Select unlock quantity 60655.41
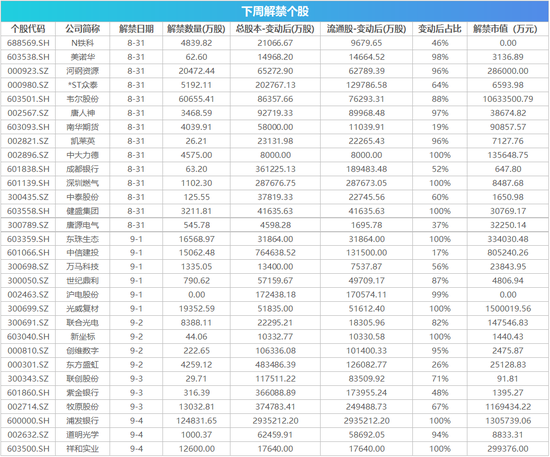The image size is (550, 457). point(196,99)
